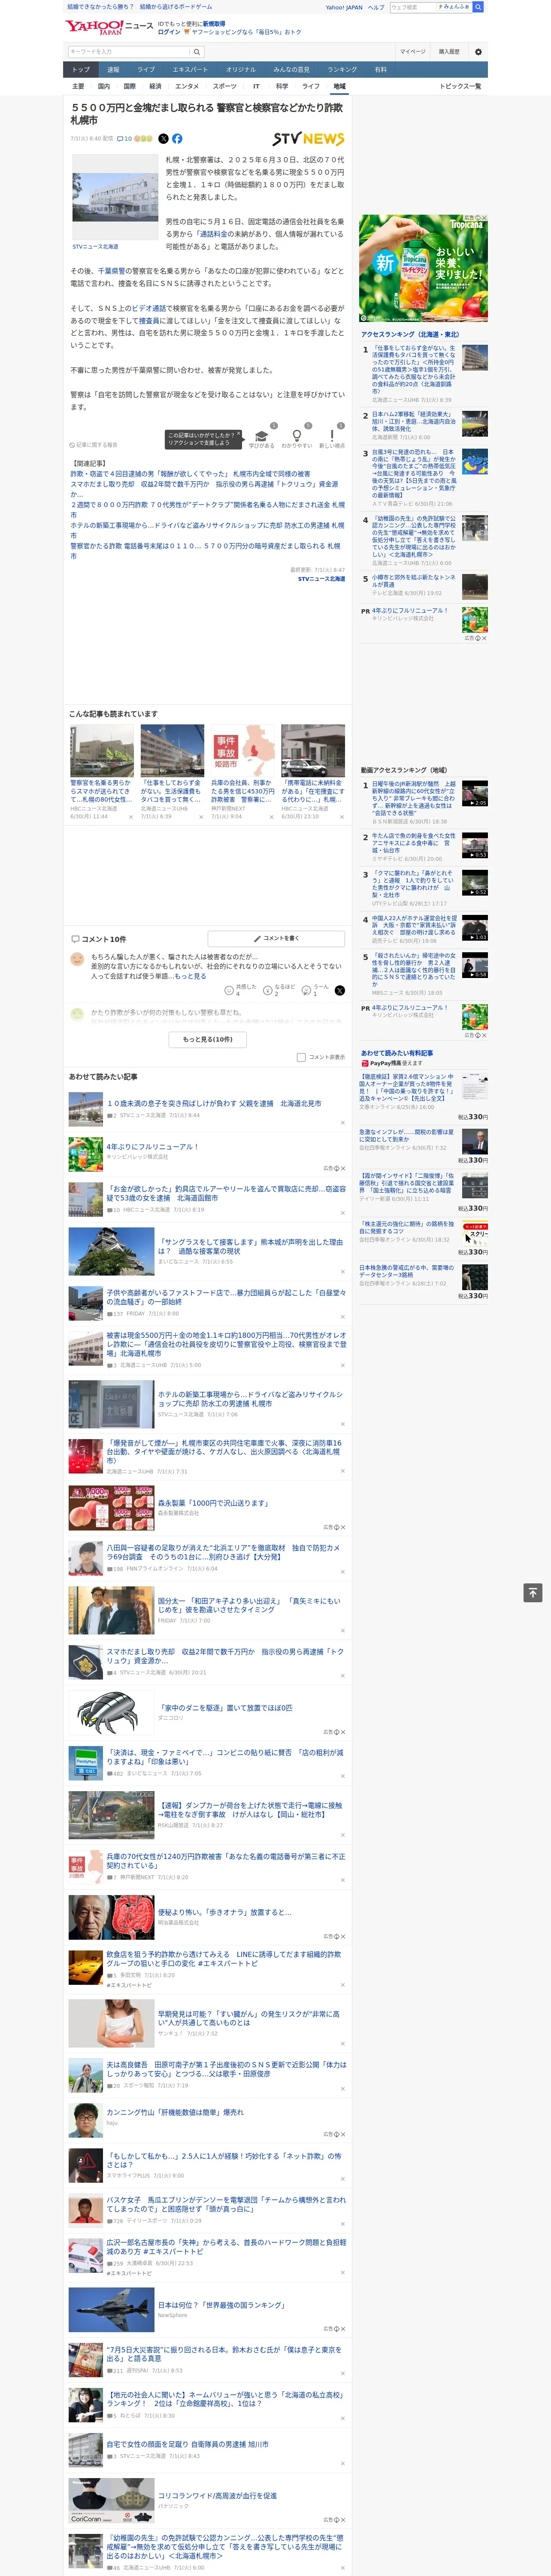Open the Tropicana advertisement banner

[424, 268]
